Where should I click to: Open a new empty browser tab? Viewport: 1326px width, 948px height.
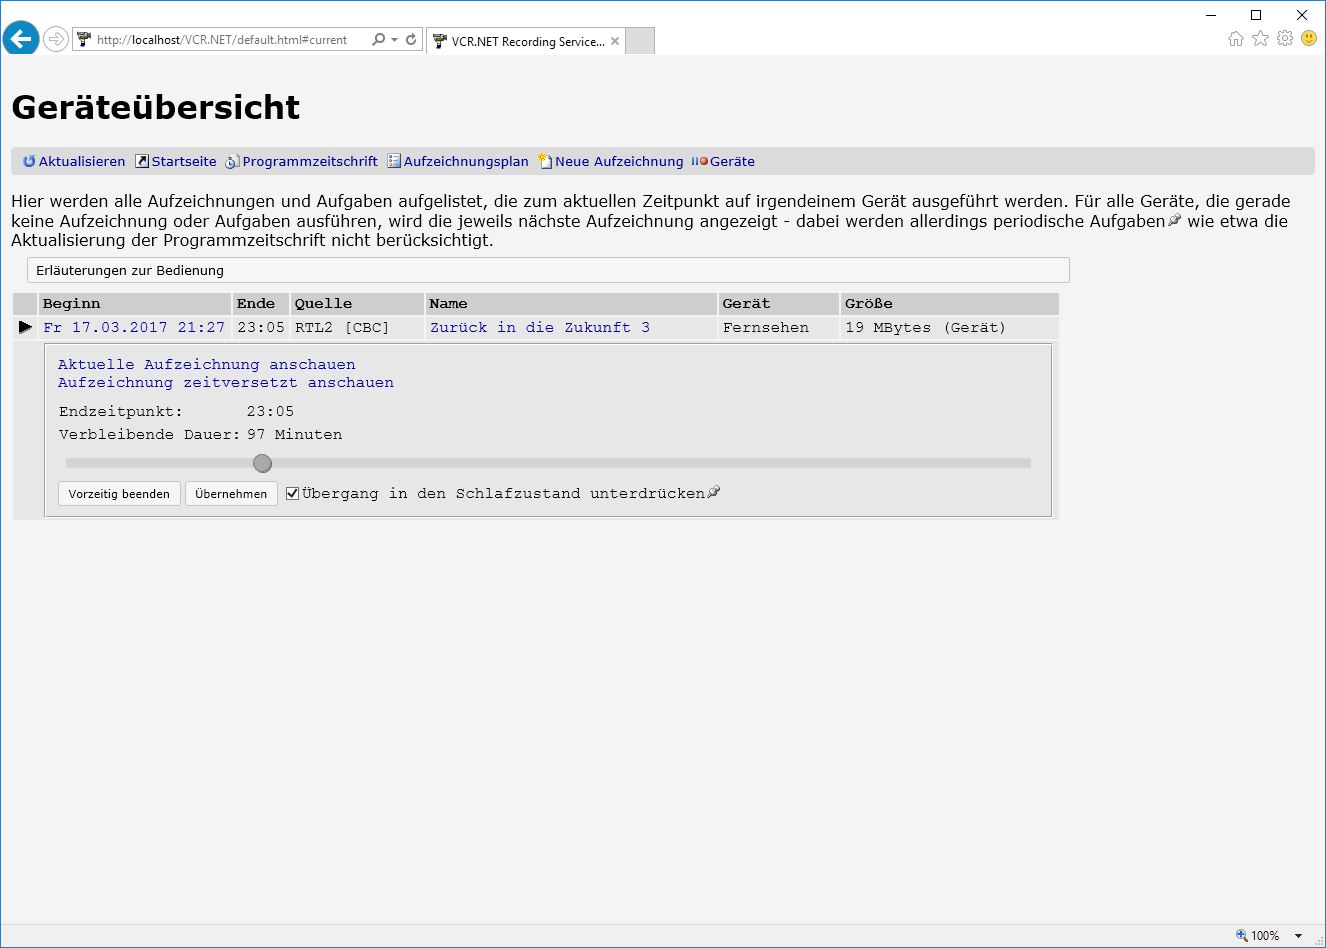(x=640, y=41)
